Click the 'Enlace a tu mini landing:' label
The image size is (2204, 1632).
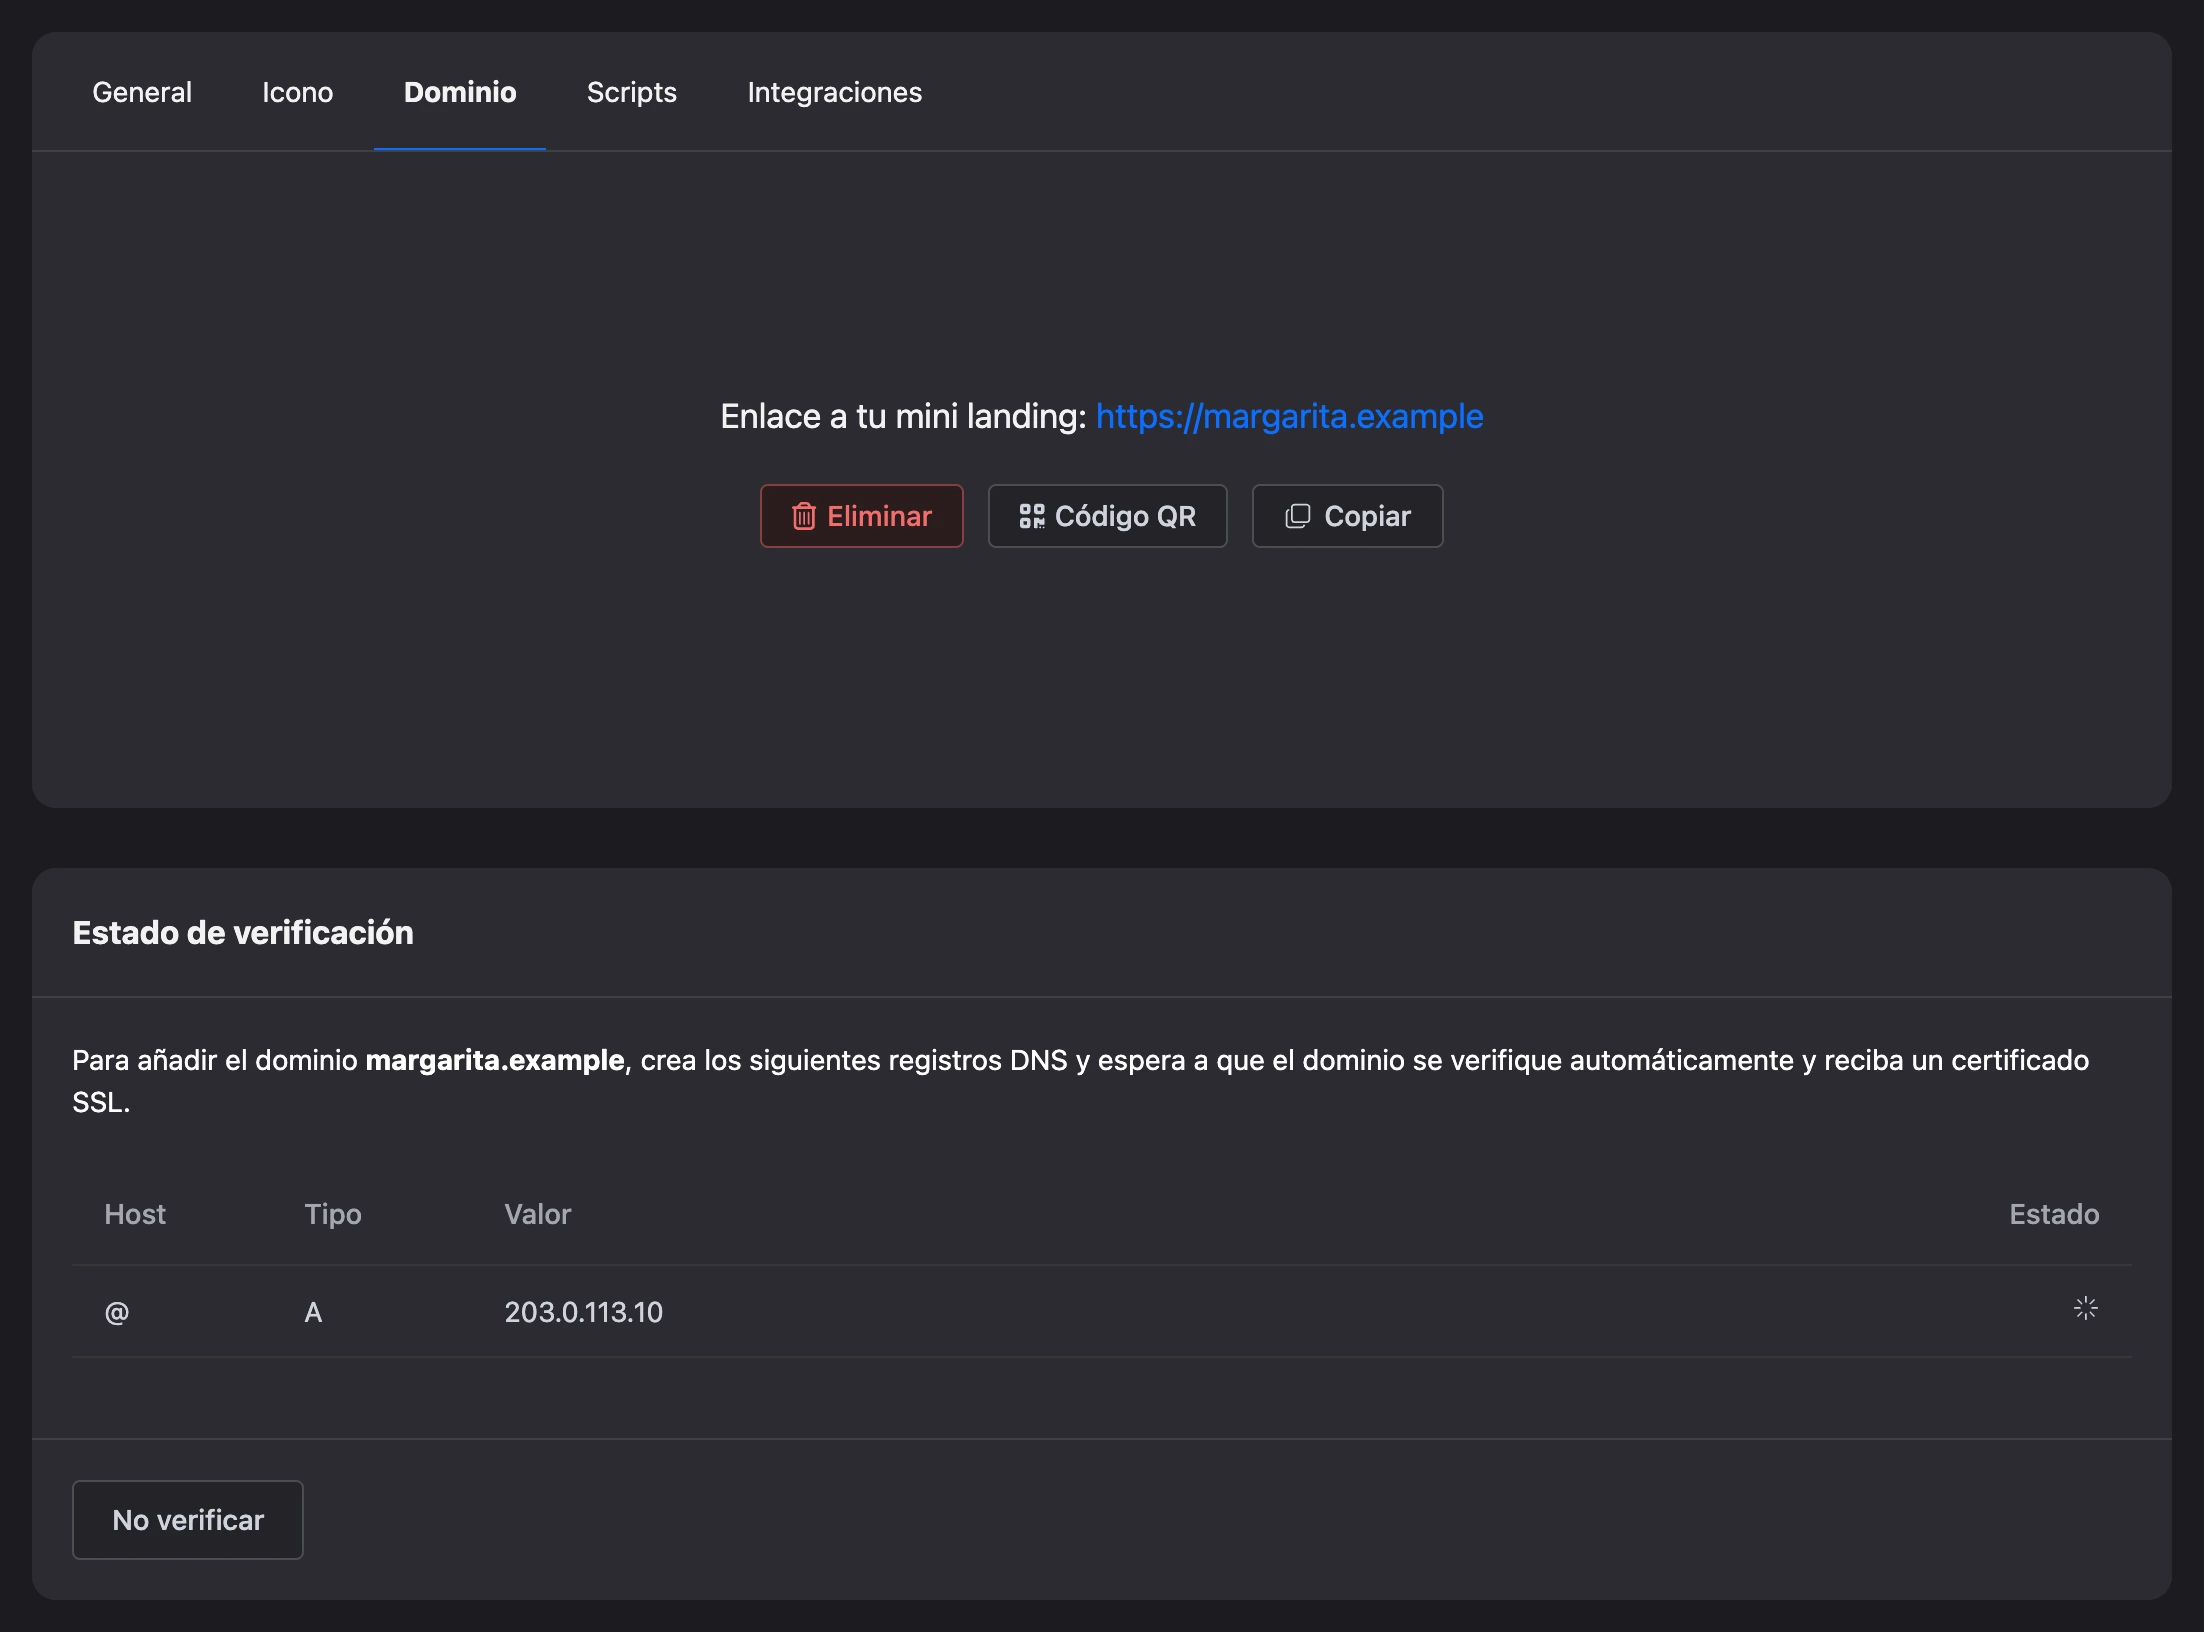pos(903,416)
